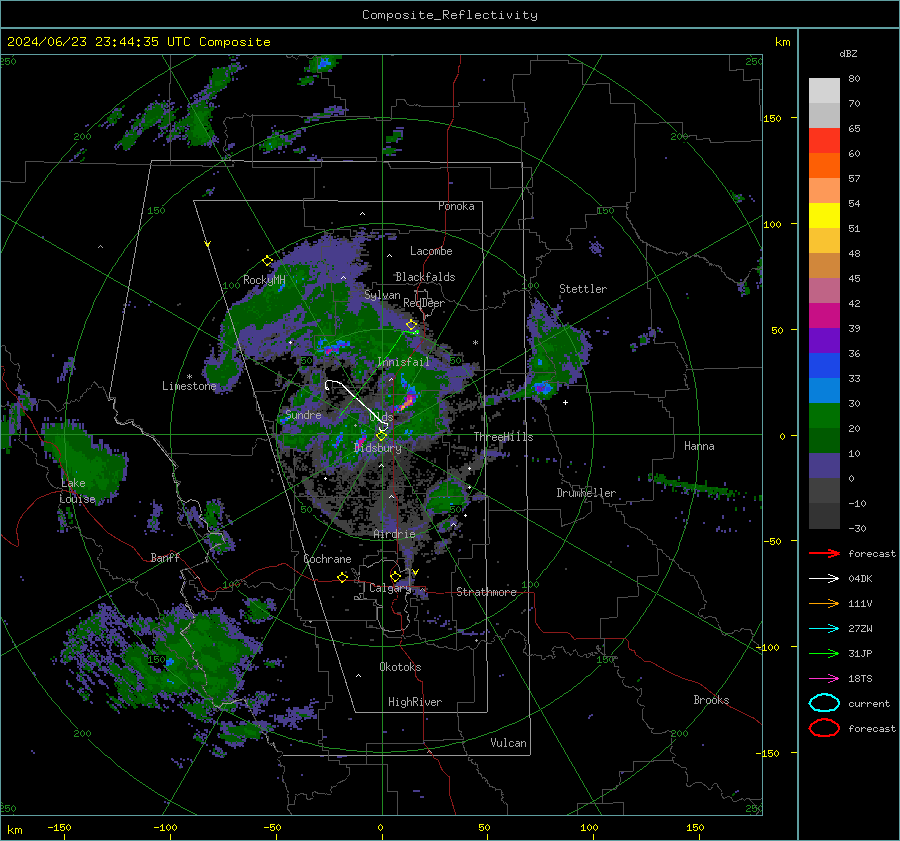
Task: Pick the red 60-65 dBZ swatch
Action: 824,141
